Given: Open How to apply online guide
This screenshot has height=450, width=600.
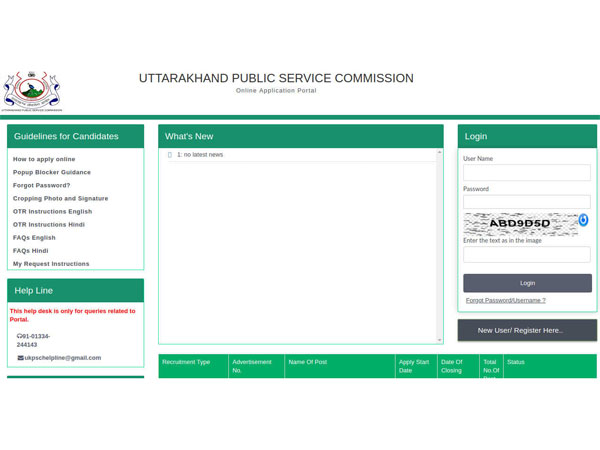Looking at the screenshot, I should (x=44, y=159).
